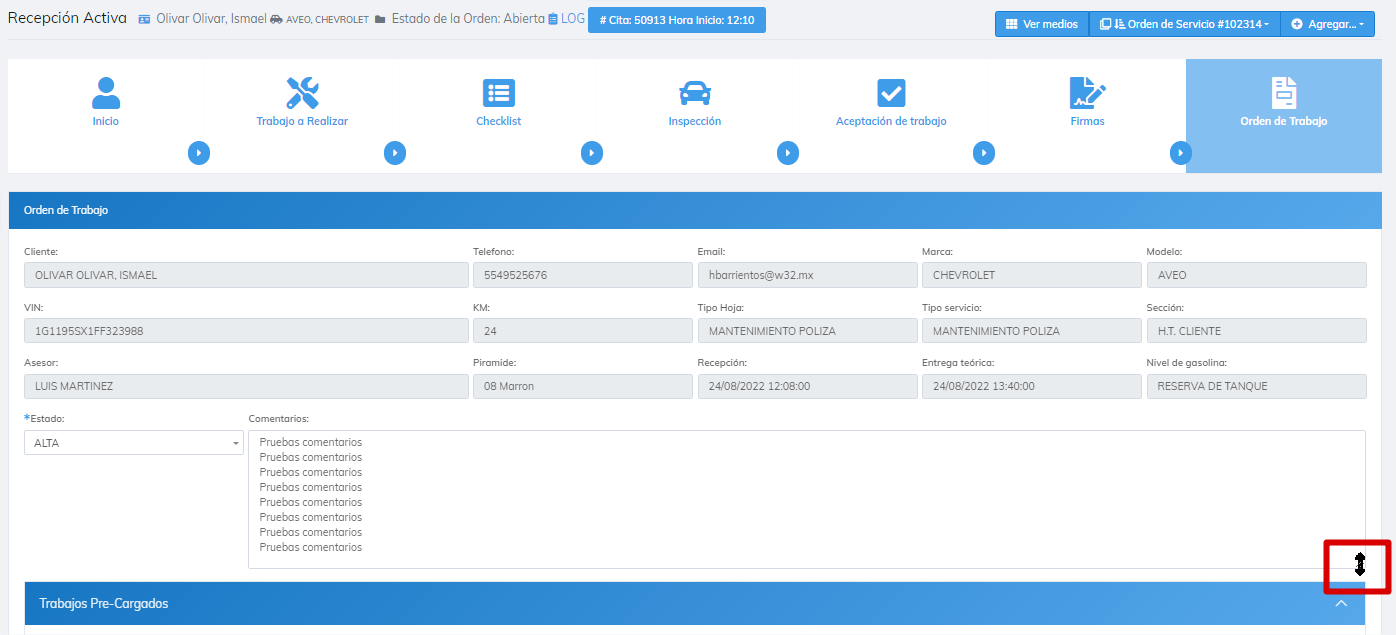1396x635 pixels.
Task: Switch to the Inspección step label
Action: coord(695,121)
